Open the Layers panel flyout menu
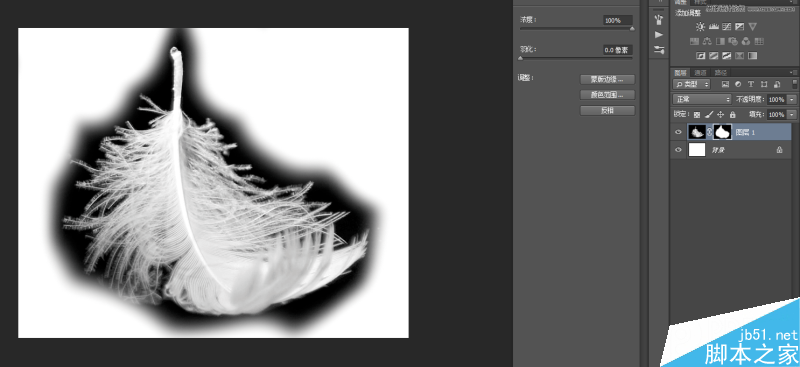The height and width of the screenshot is (367, 800). pos(793,72)
